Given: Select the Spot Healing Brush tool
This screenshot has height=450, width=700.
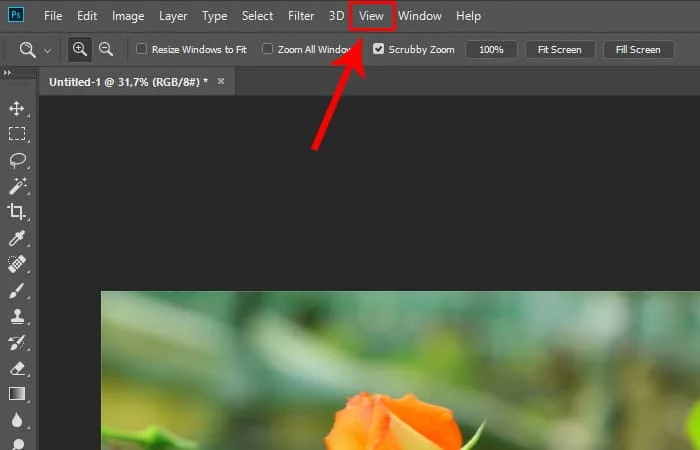Looking at the screenshot, I should (17, 264).
